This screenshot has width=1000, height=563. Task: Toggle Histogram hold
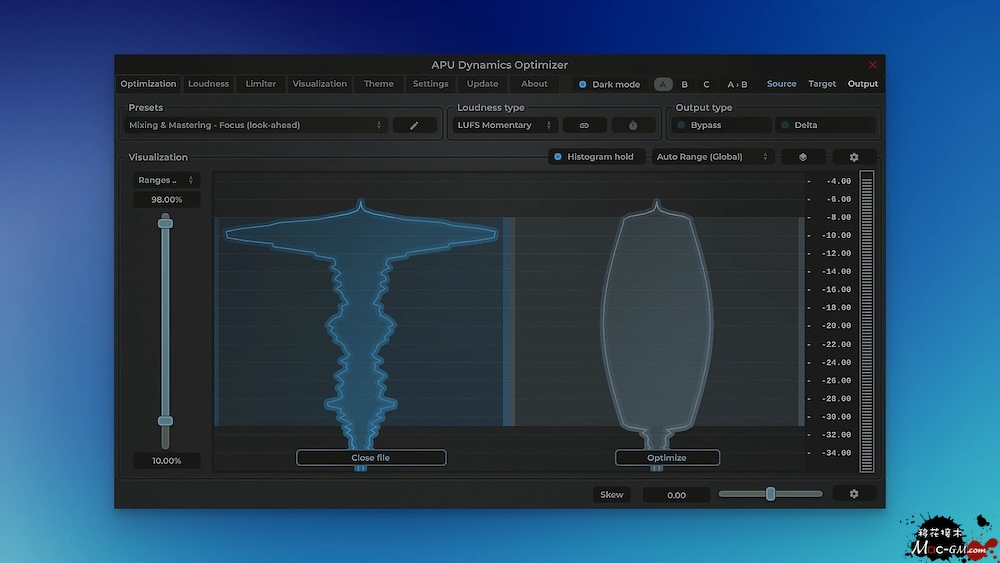[x=593, y=157]
